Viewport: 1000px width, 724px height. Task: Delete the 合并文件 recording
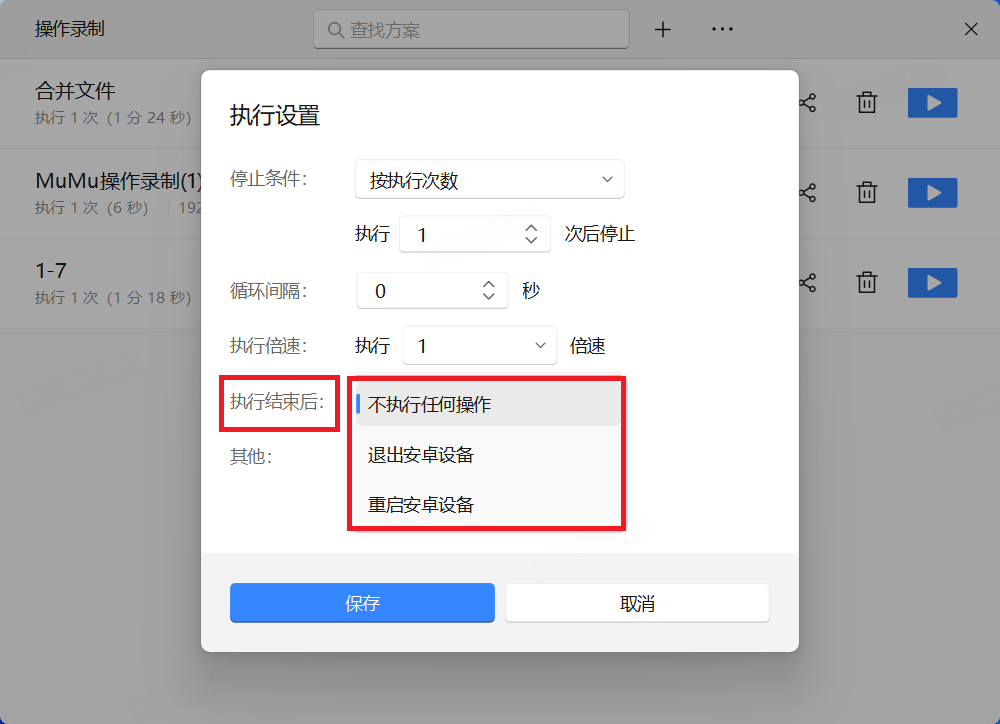867,103
